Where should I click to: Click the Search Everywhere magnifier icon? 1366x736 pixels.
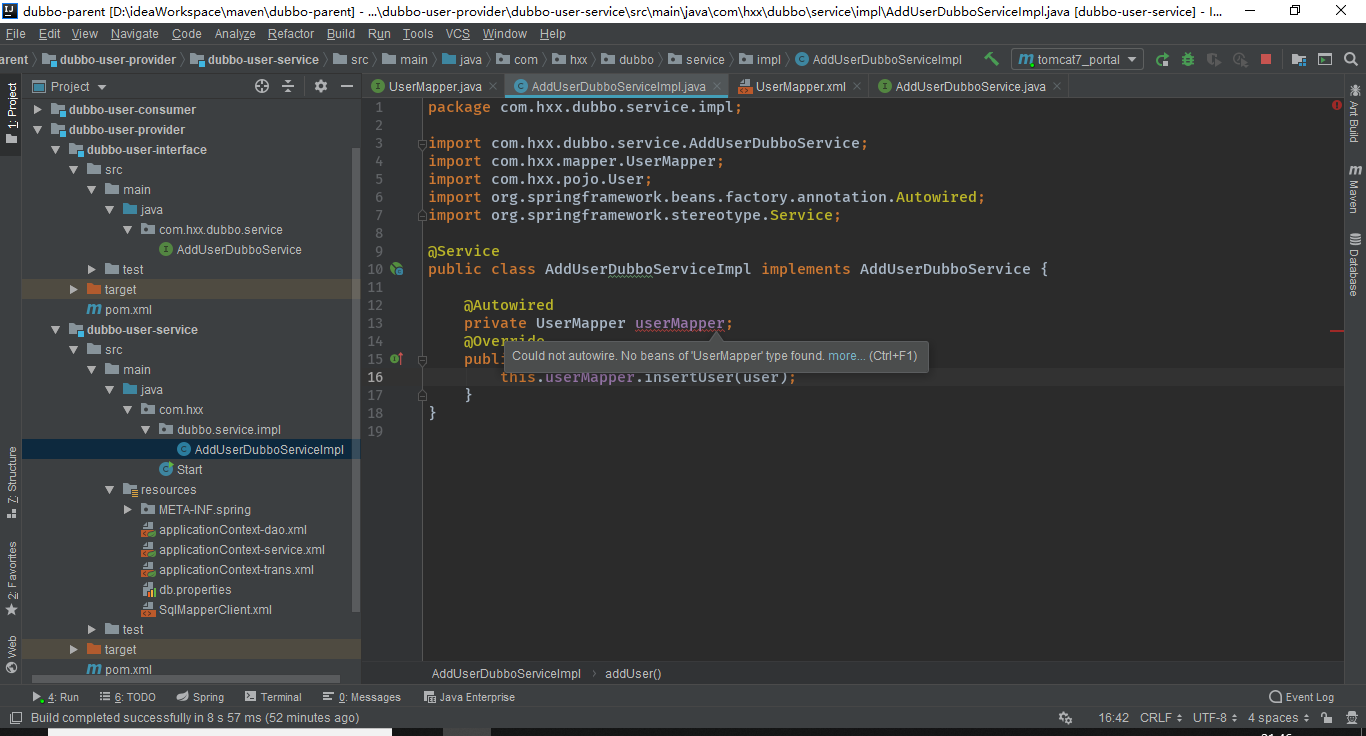pos(1351,60)
